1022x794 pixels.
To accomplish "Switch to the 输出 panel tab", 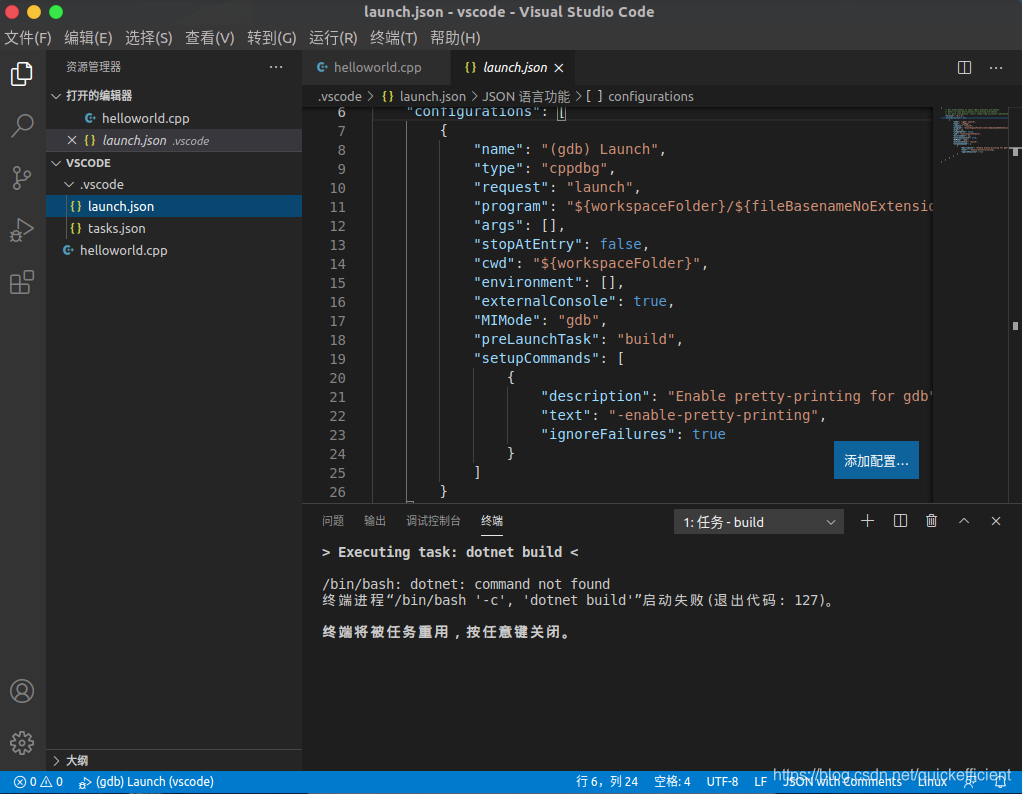I will coord(375,521).
